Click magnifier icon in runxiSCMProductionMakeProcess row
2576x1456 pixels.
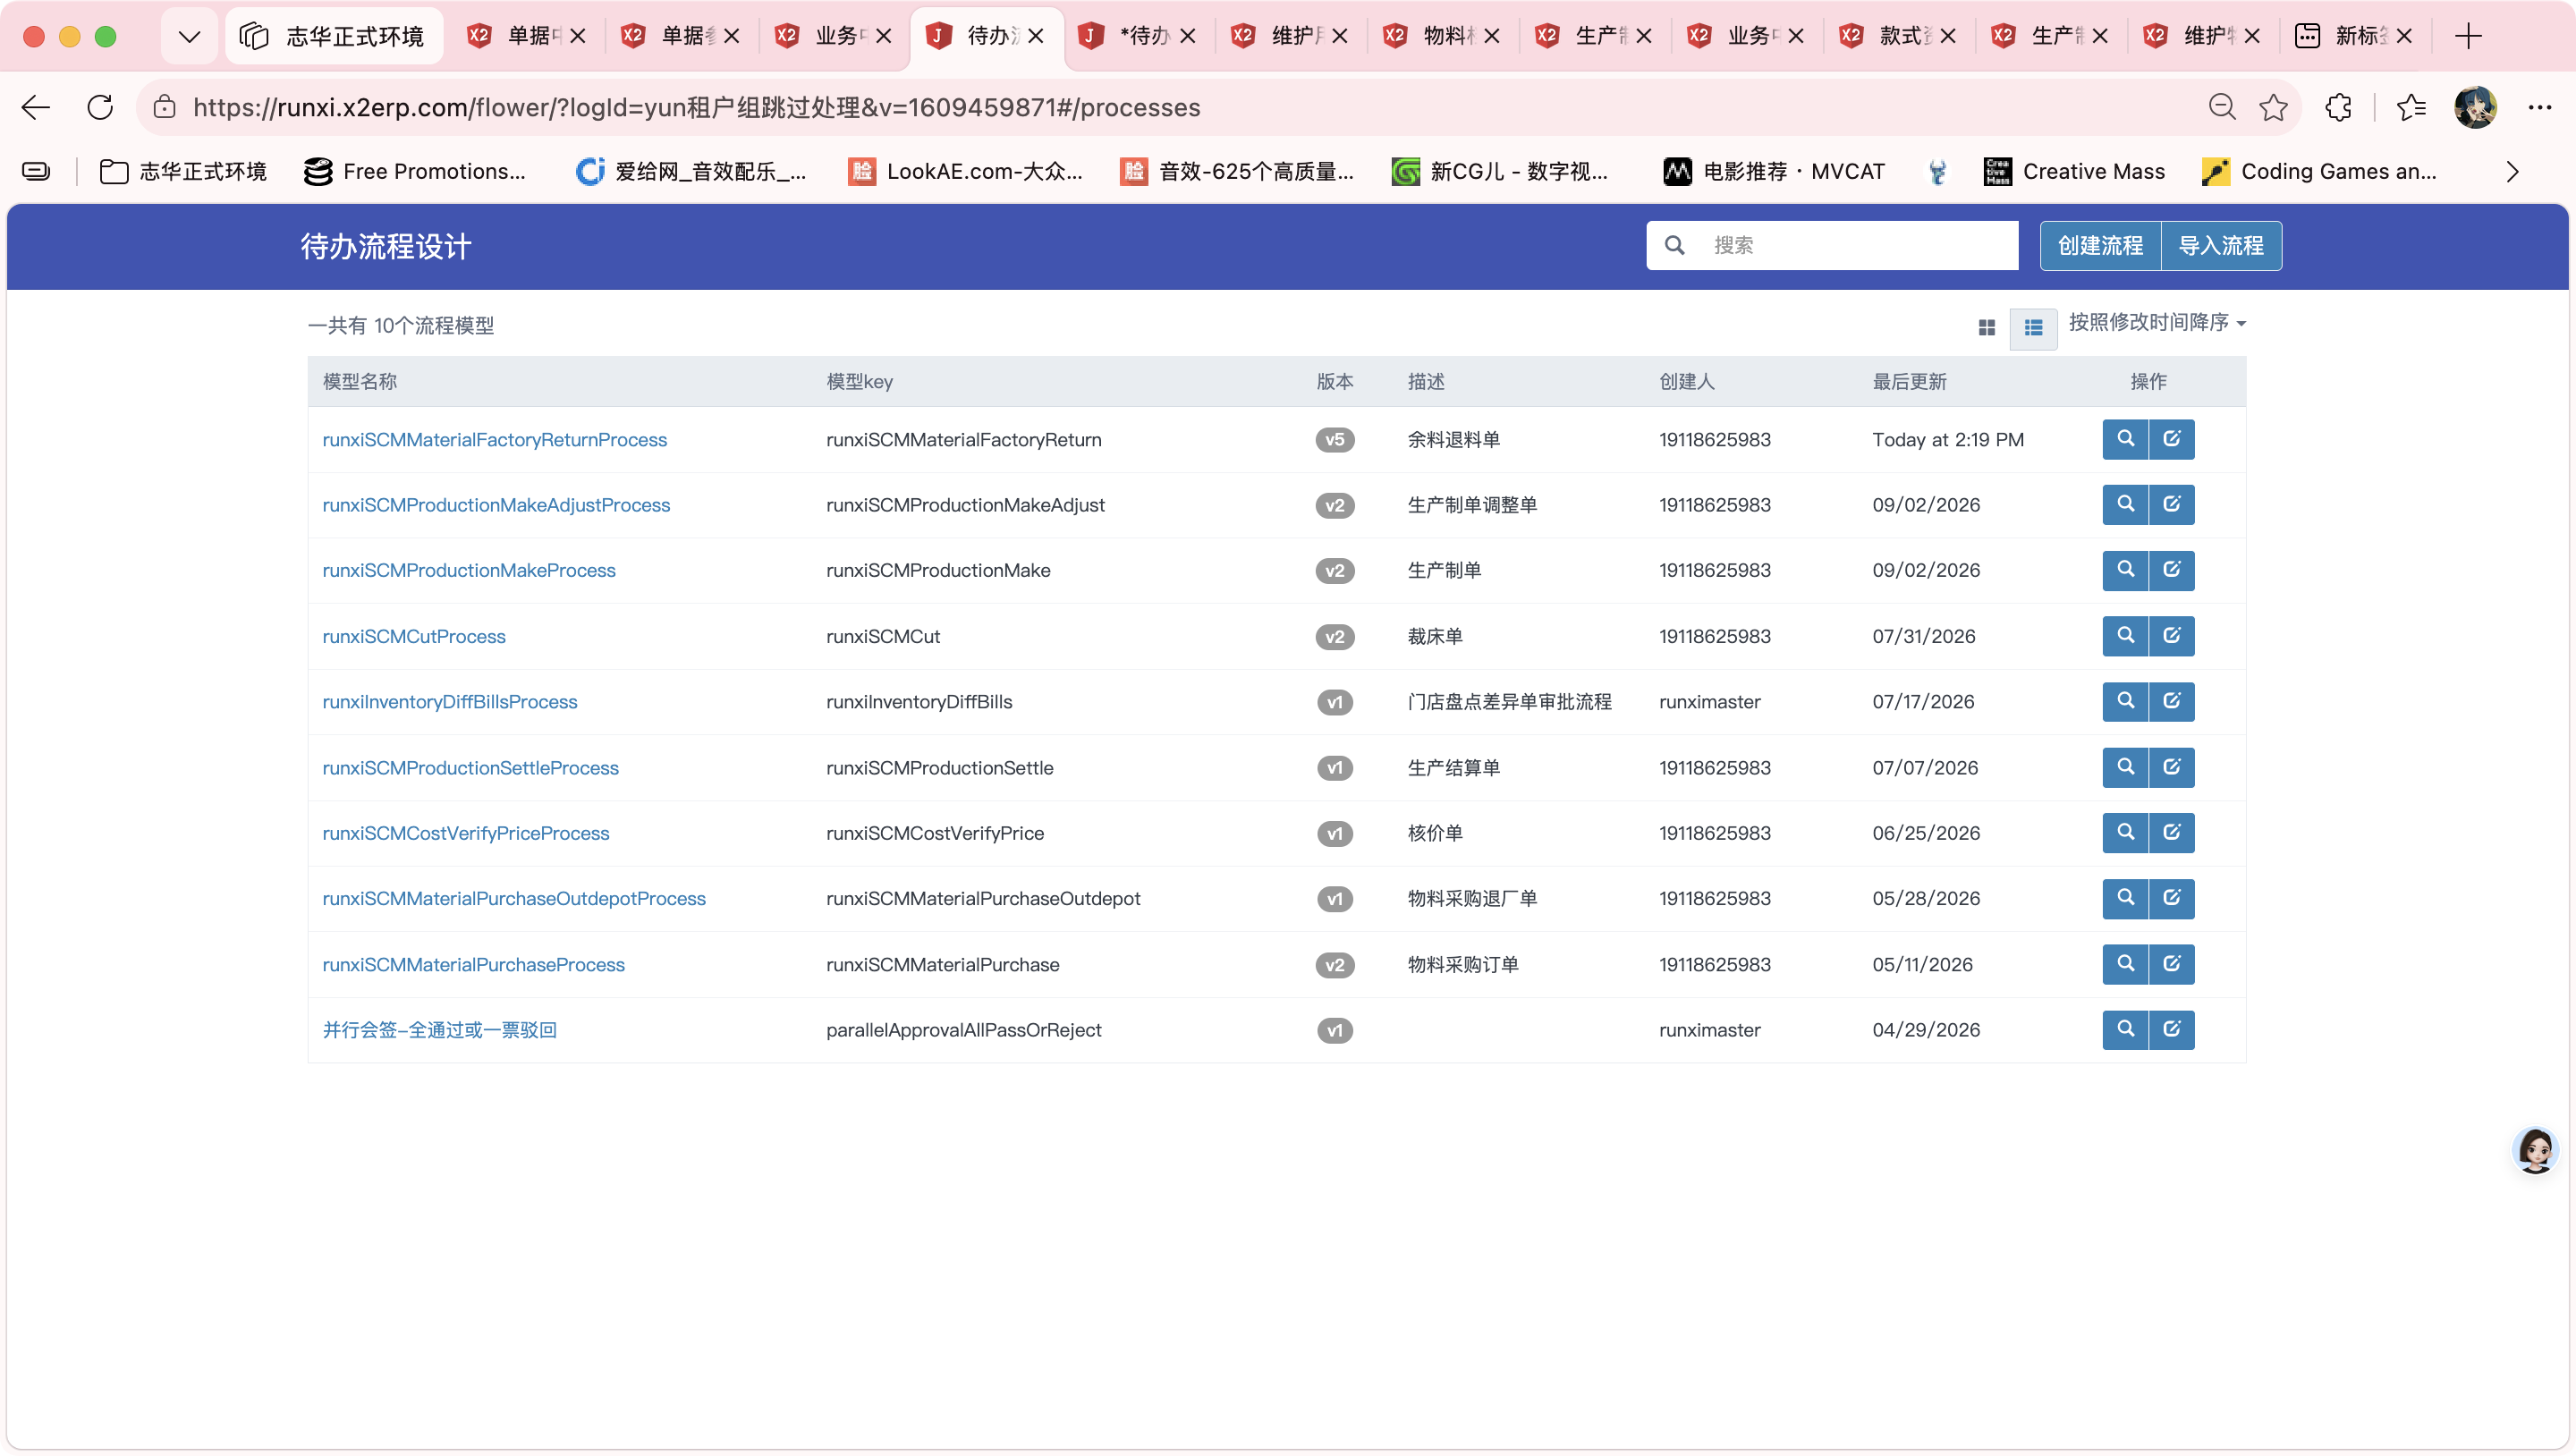2125,570
